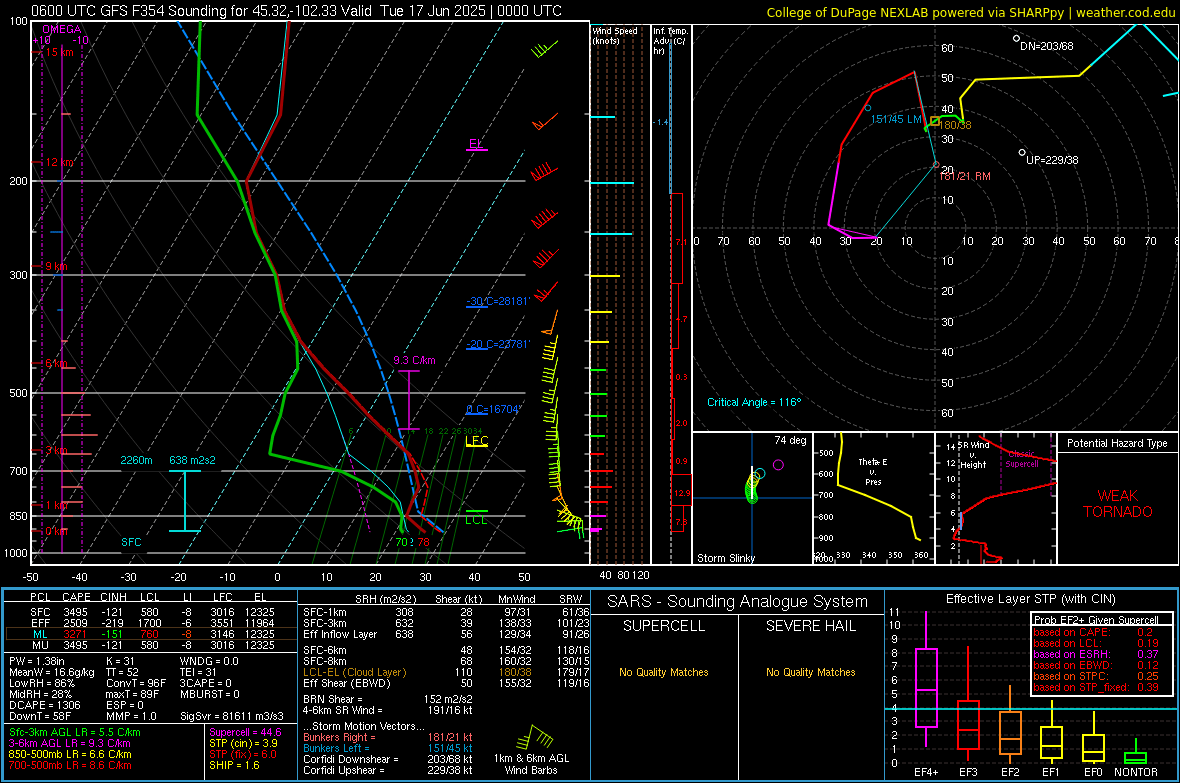
Task: Click the 'MU' parcel row label
Action: pyautogui.click(x=40, y=644)
